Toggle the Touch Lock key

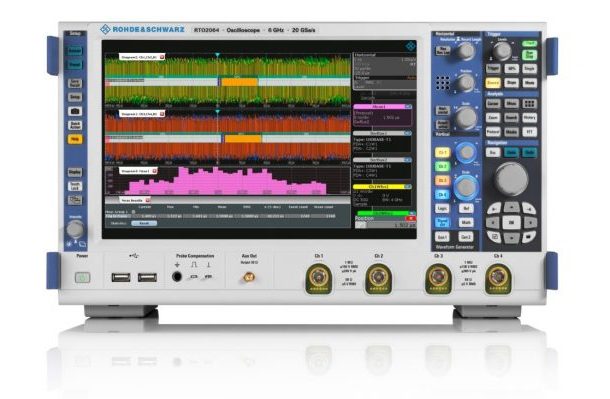coord(75,186)
